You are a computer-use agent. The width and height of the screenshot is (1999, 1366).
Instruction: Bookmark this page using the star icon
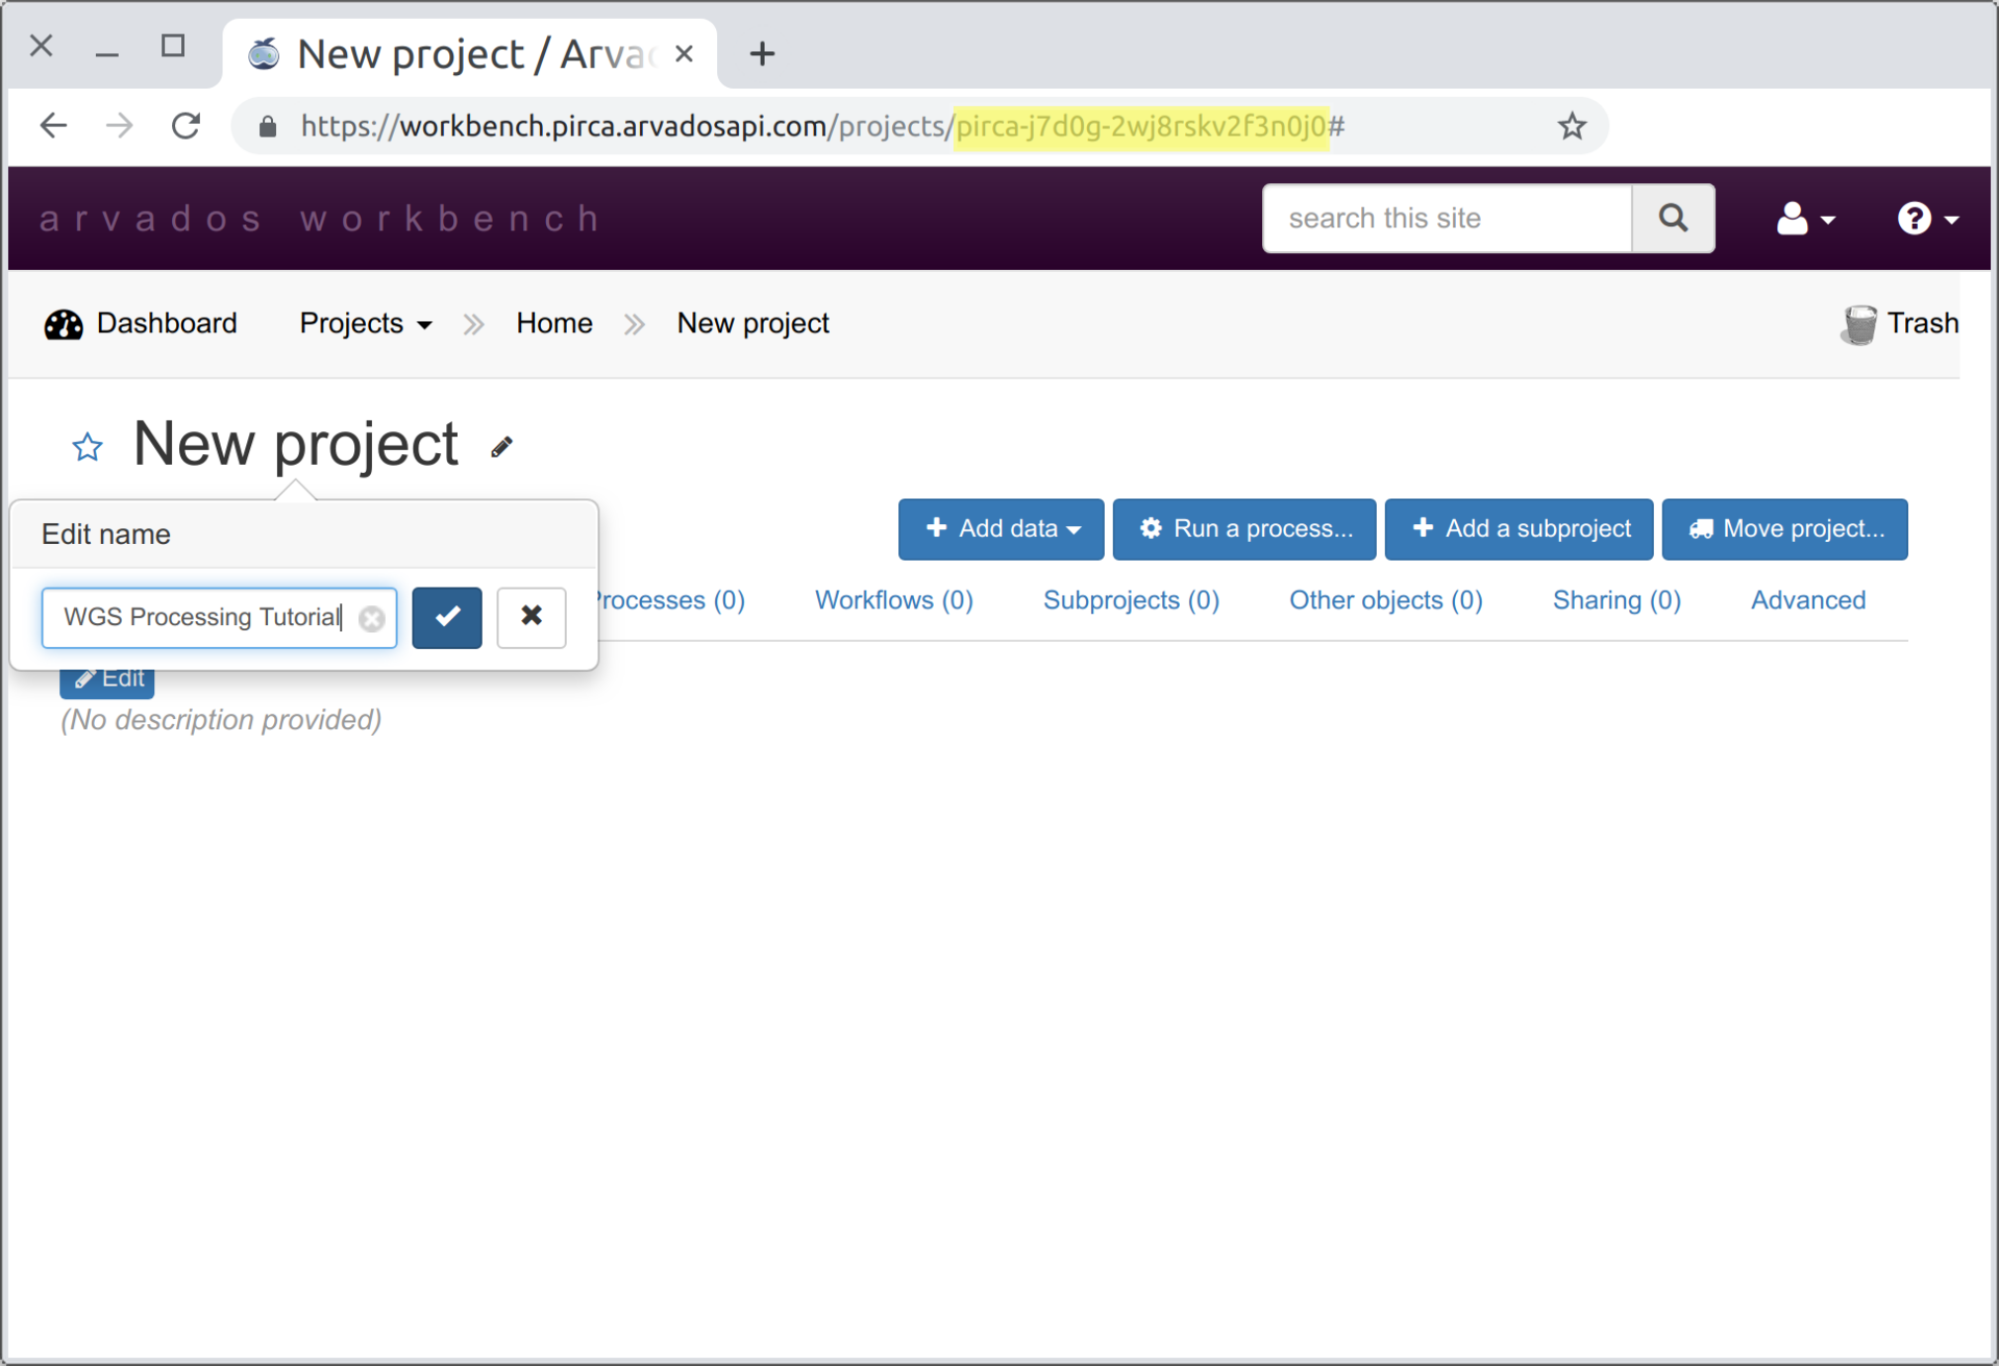(1571, 126)
